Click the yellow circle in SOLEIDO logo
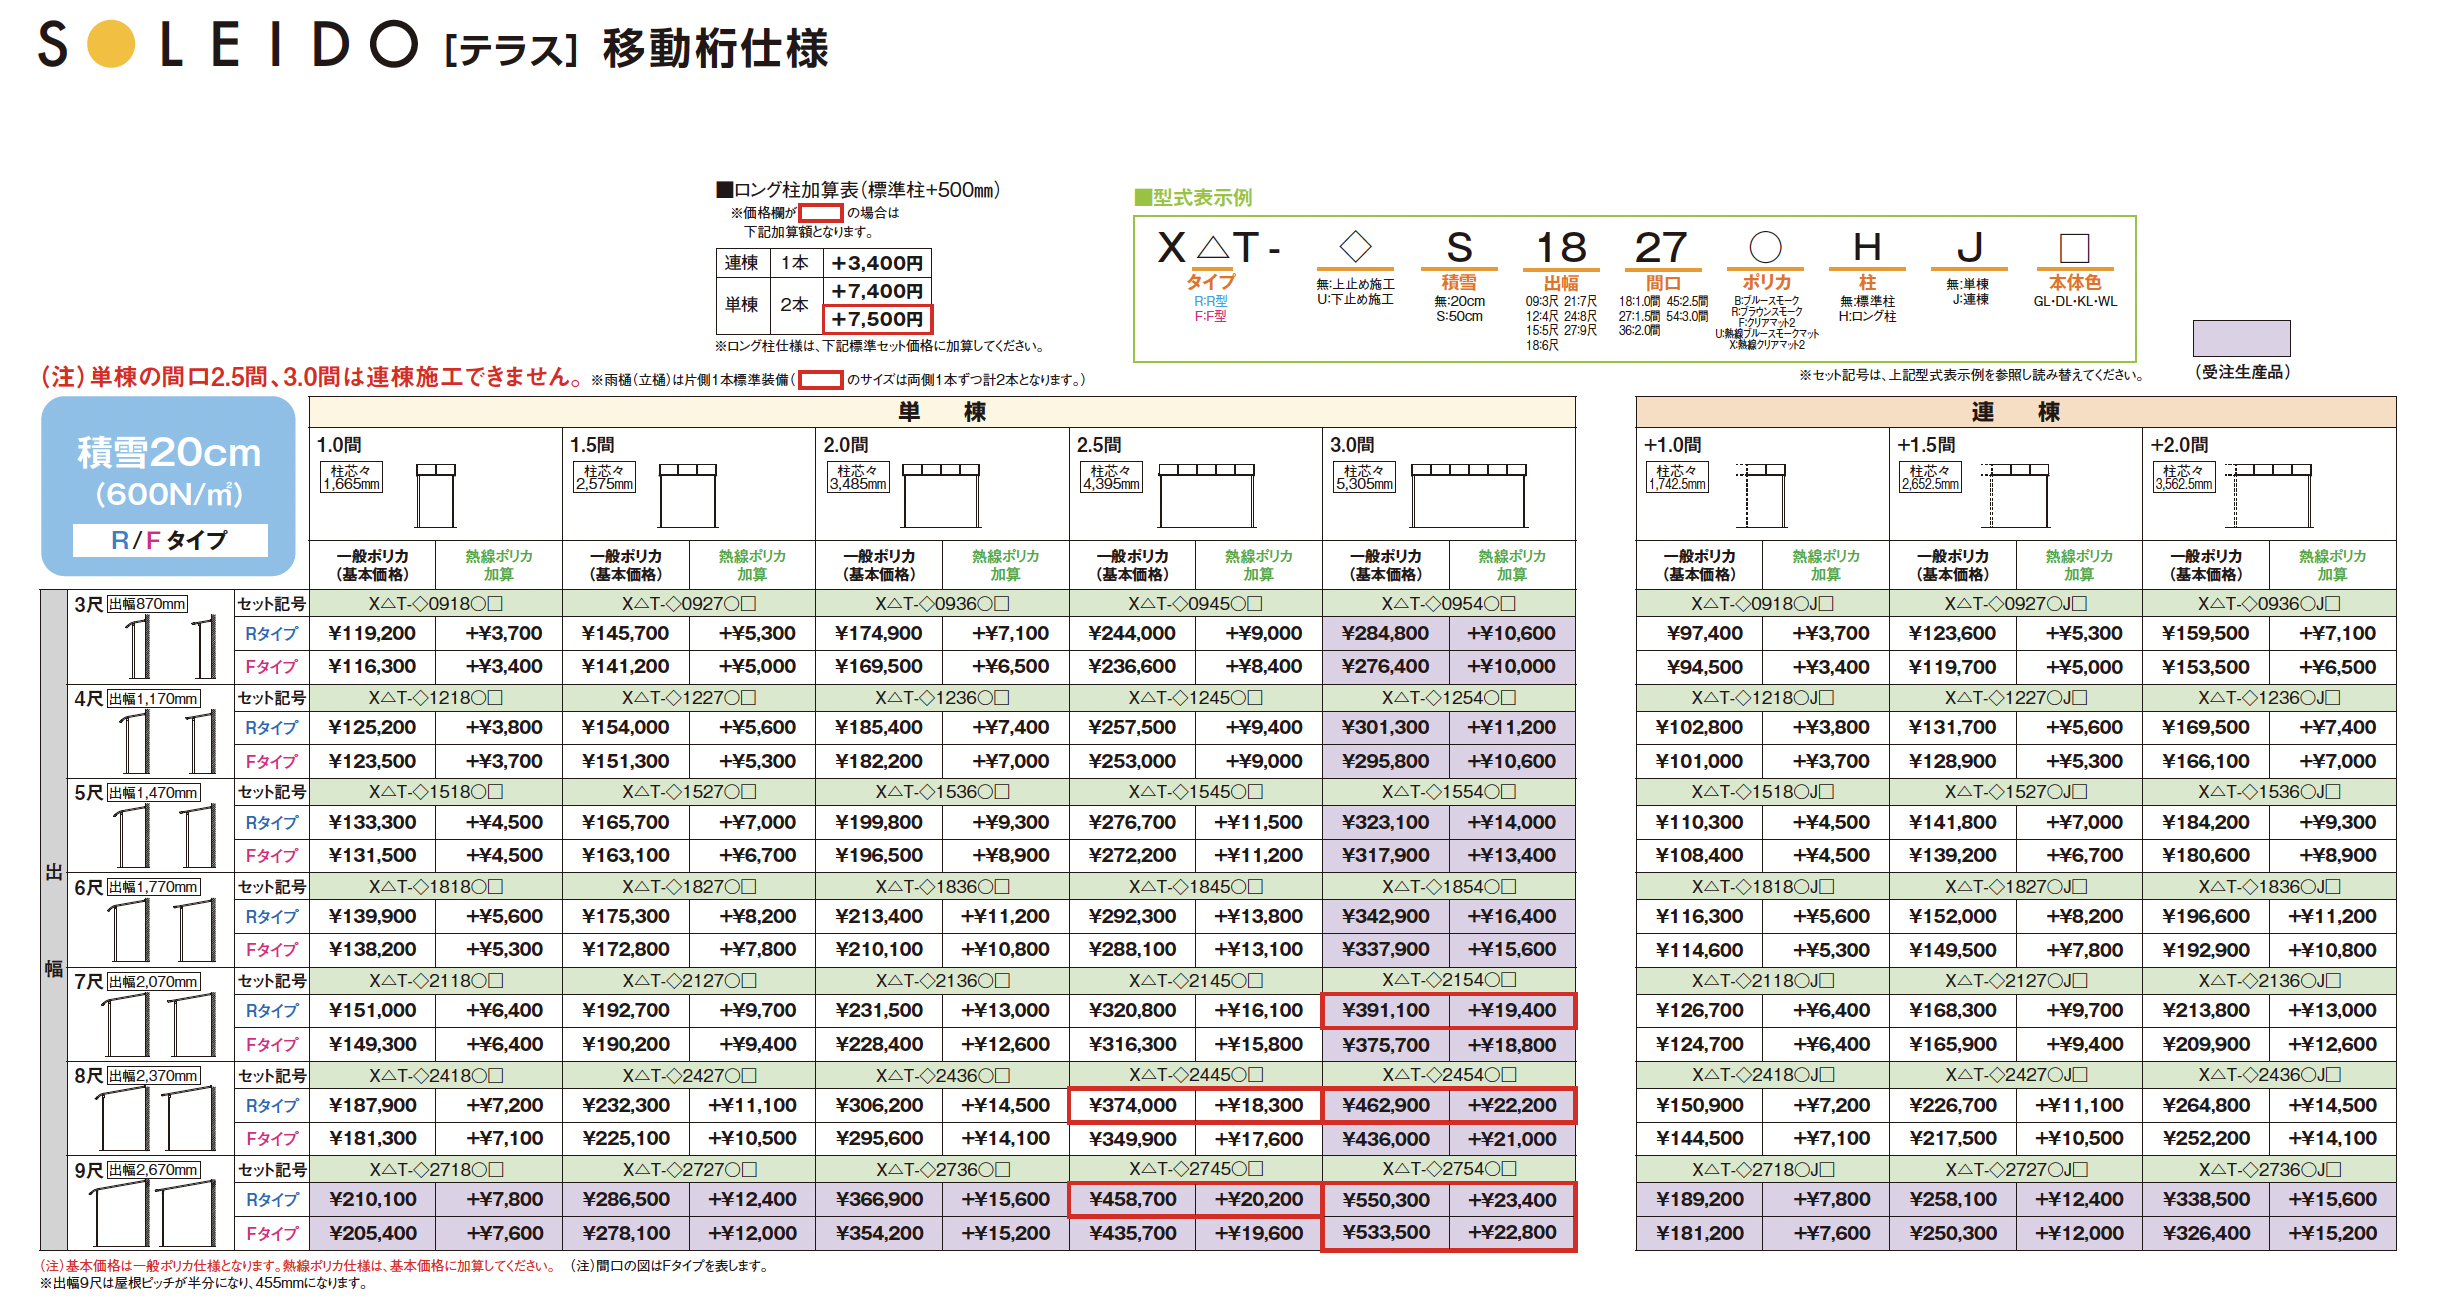The image size is (2442, 1300). [x=110, y=45]
